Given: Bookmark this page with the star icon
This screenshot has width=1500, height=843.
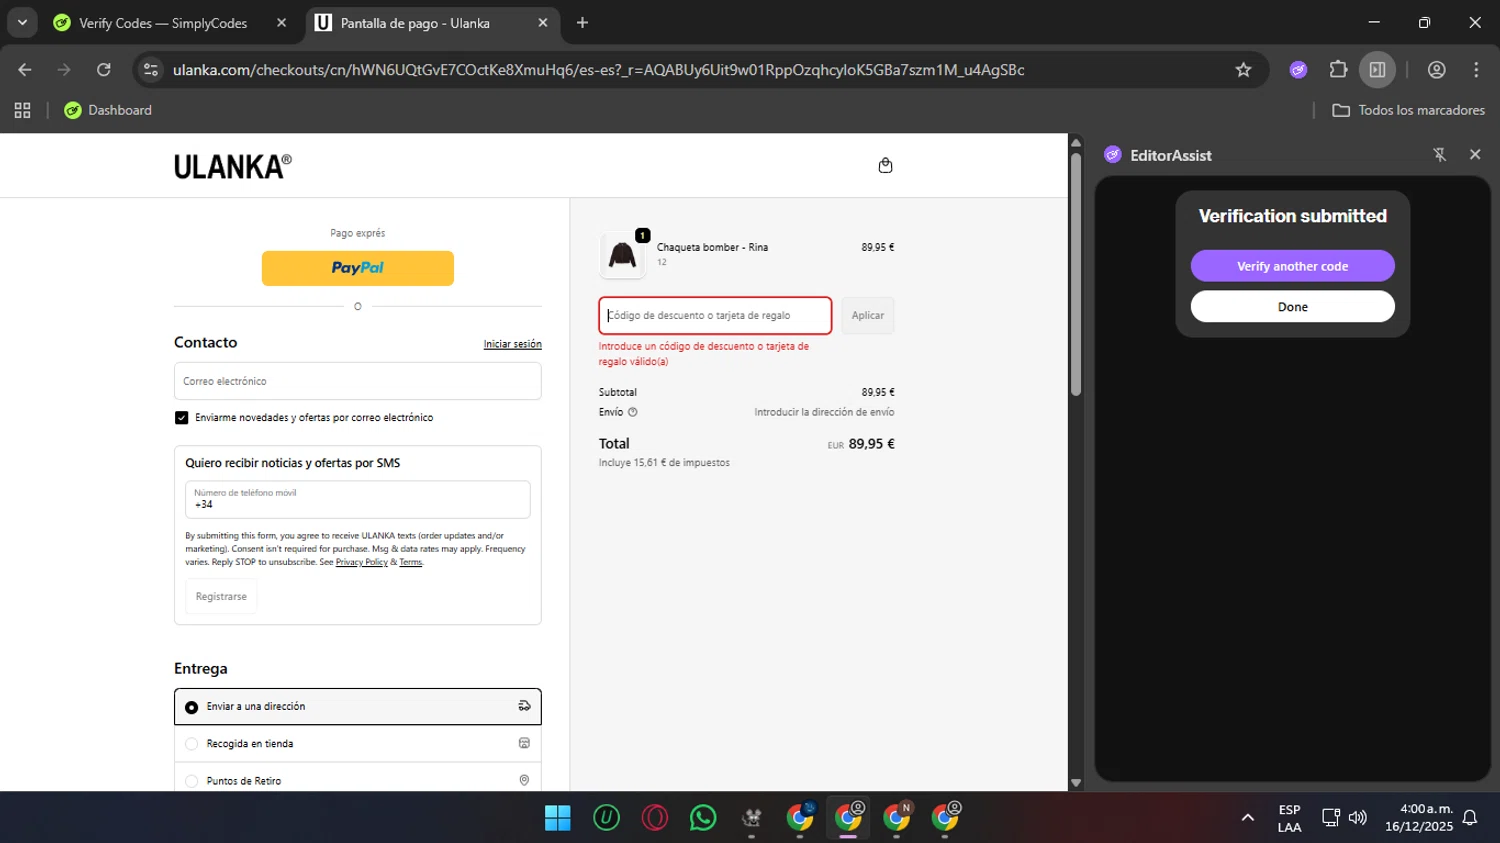Looking at the screenshot, I should point(1243,69).
